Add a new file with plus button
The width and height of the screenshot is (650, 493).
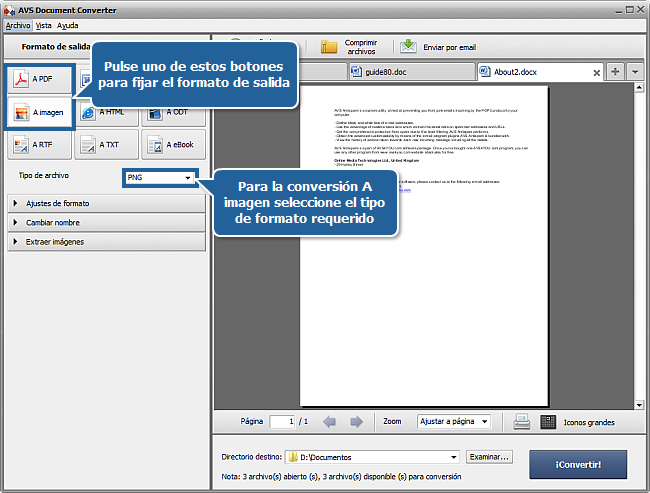[x=615, y=72]
